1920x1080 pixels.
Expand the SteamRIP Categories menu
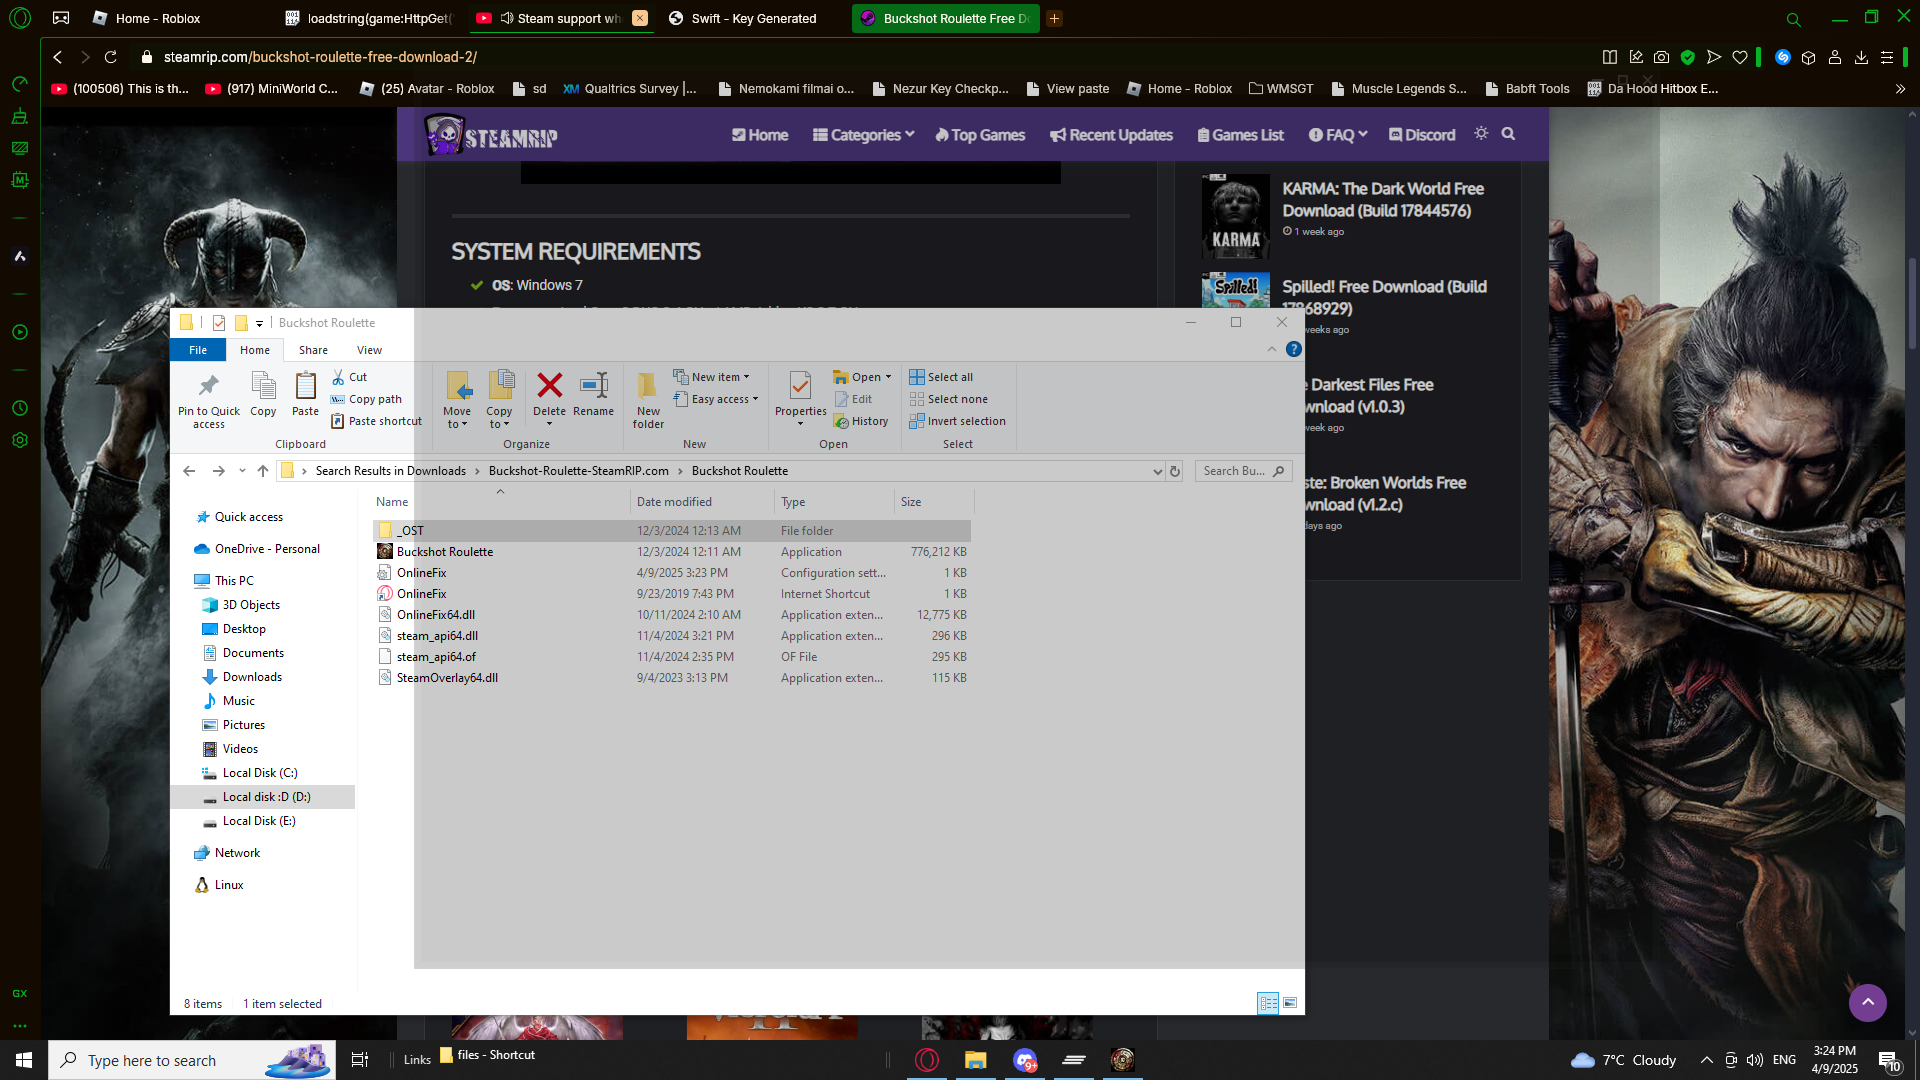click(x=863, y=135)
